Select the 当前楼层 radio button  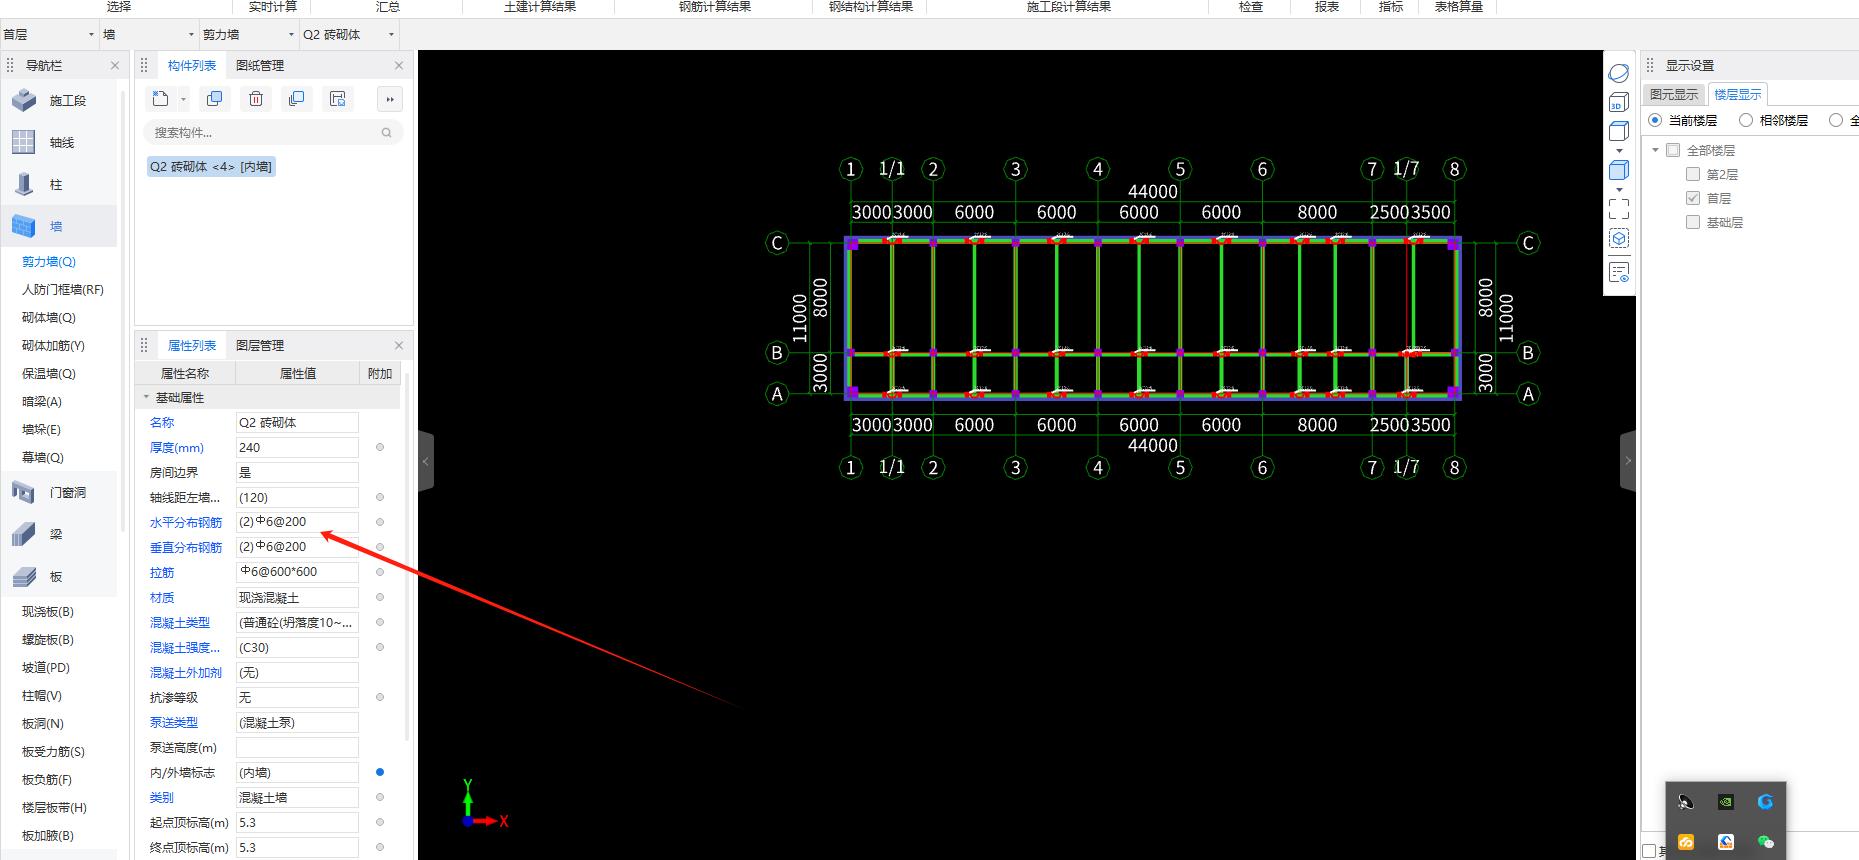1655,120
